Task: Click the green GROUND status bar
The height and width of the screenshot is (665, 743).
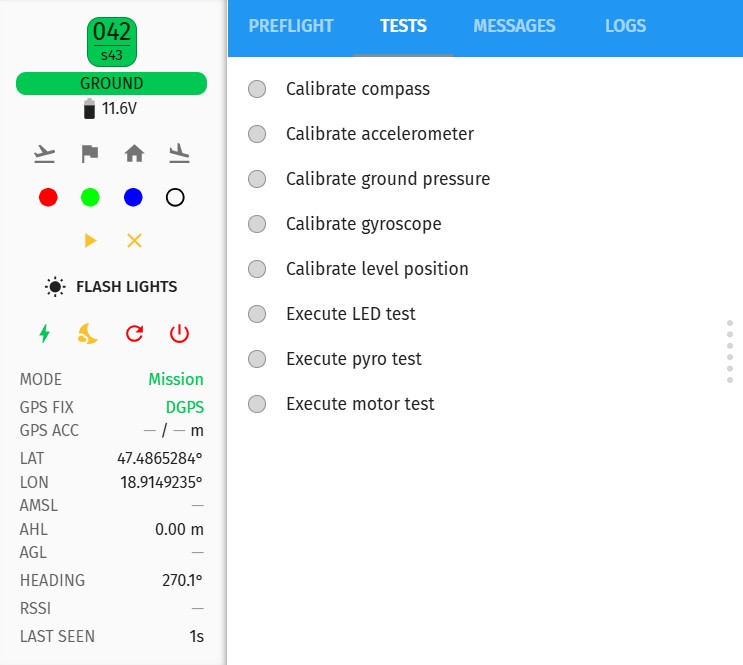Action: tap(111, 83)
